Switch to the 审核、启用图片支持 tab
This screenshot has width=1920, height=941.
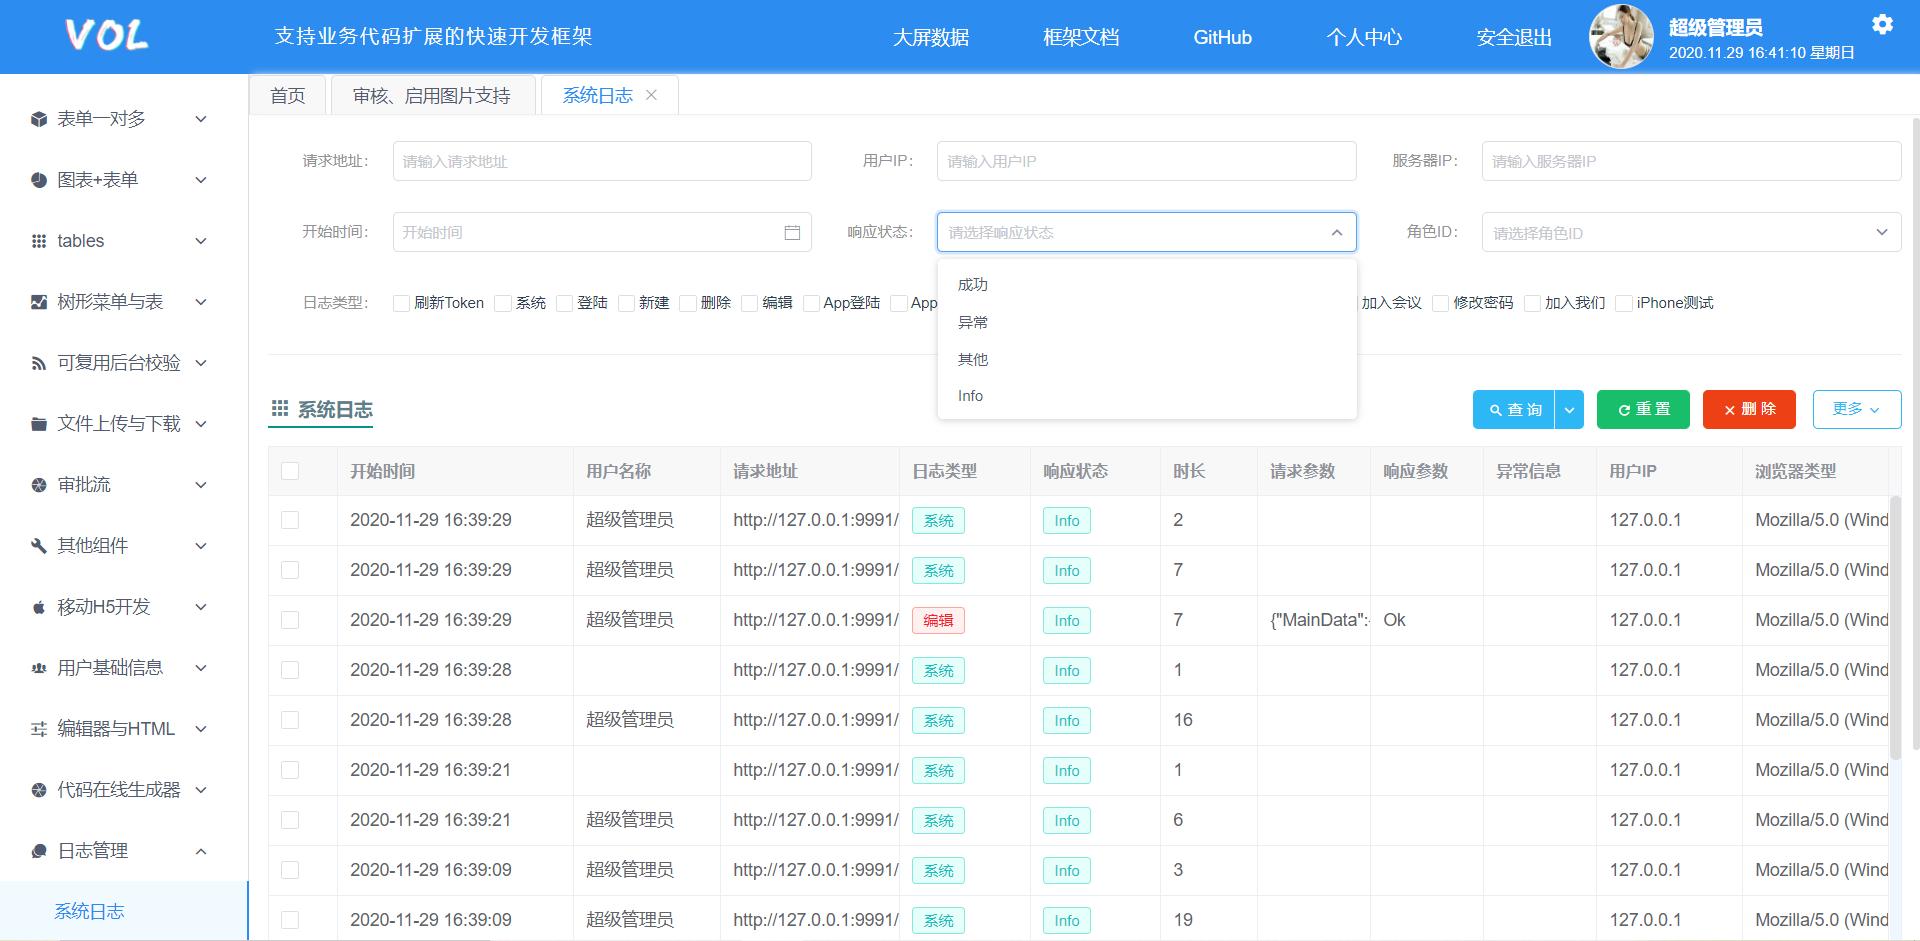tap(430, 95)
